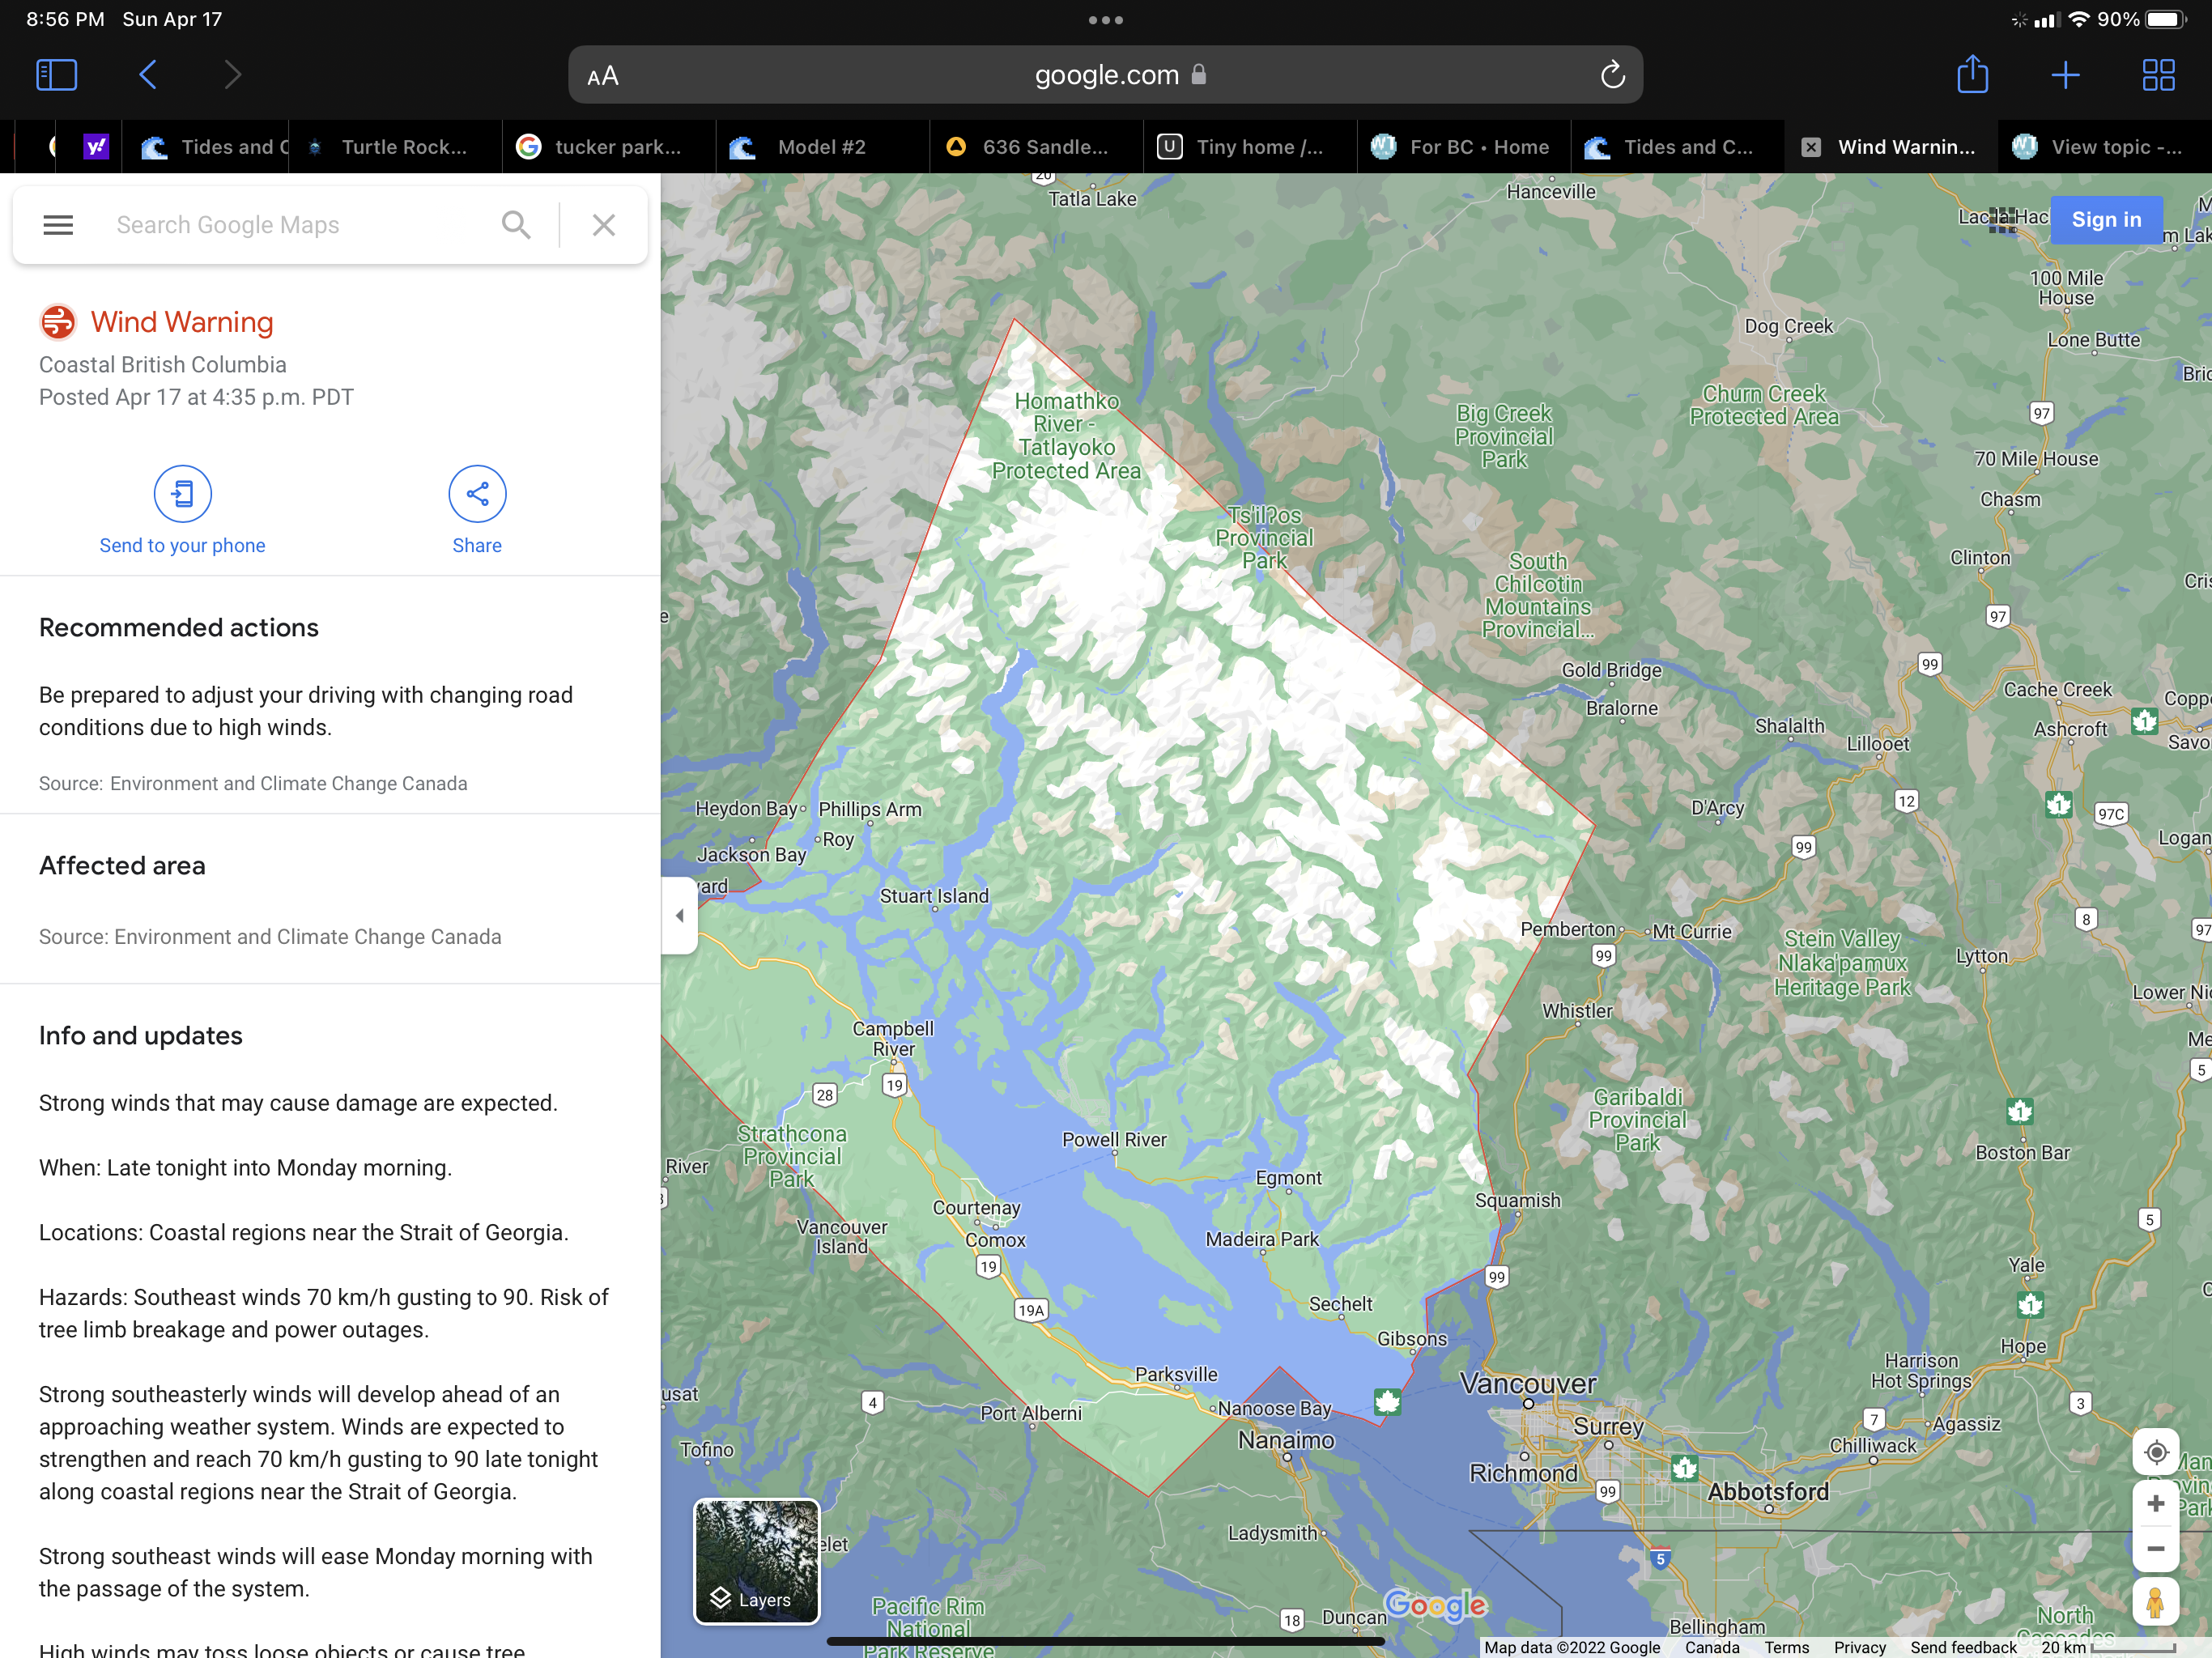Tap the google.com address bar

point(1105,75)
